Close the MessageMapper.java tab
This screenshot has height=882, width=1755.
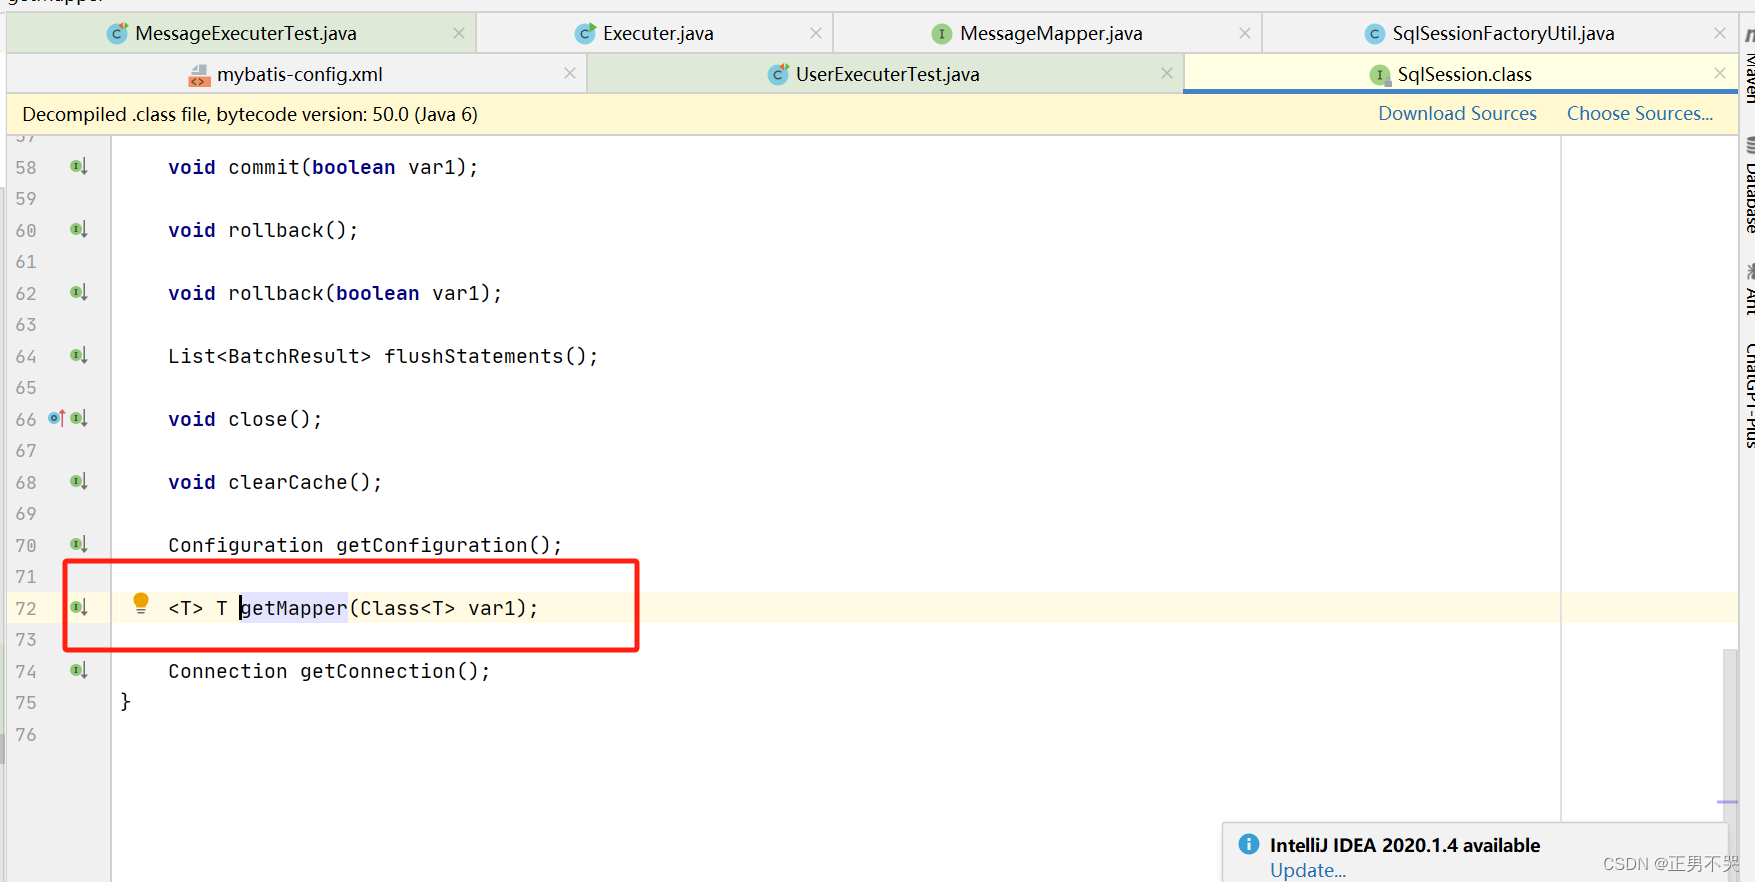(1245, 33)
